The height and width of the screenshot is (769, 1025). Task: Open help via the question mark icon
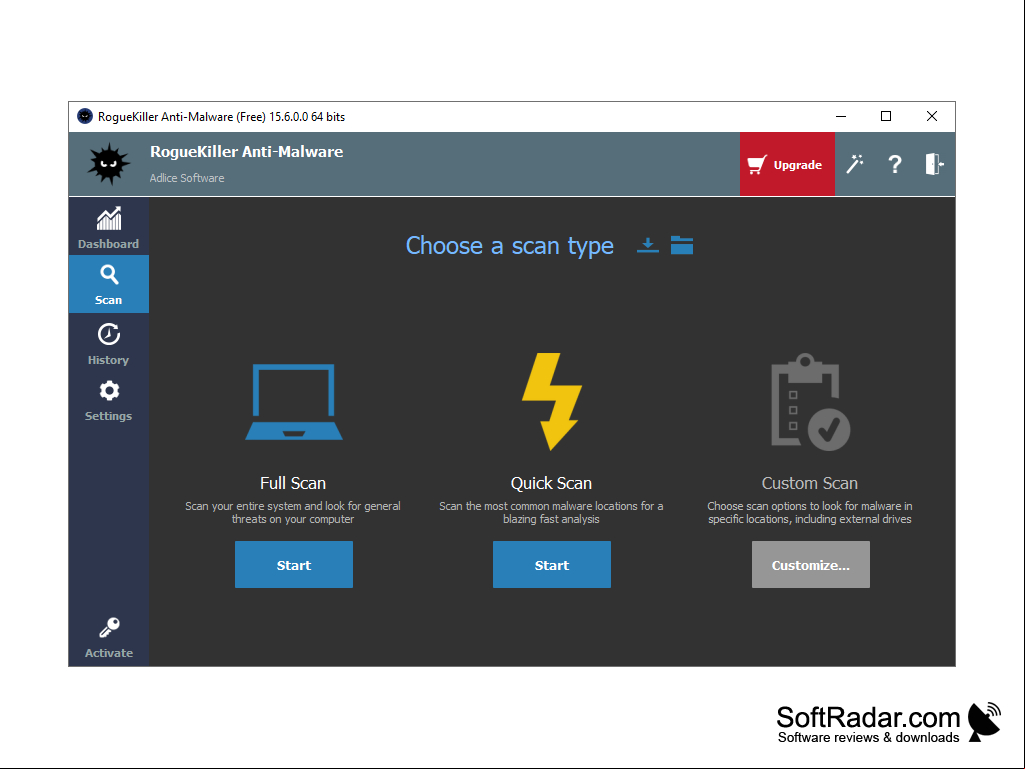tap(895, 164)
